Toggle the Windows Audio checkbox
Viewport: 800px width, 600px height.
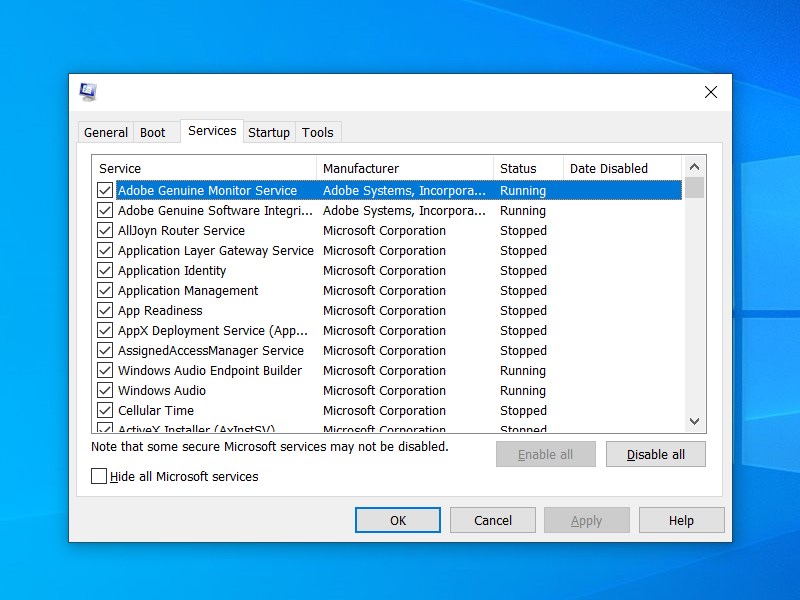(105, 390)
